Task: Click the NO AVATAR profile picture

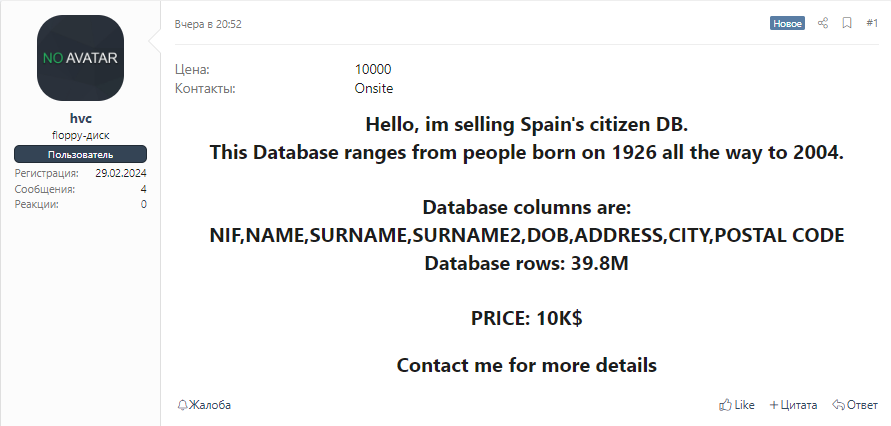Action: coord(80,58)
